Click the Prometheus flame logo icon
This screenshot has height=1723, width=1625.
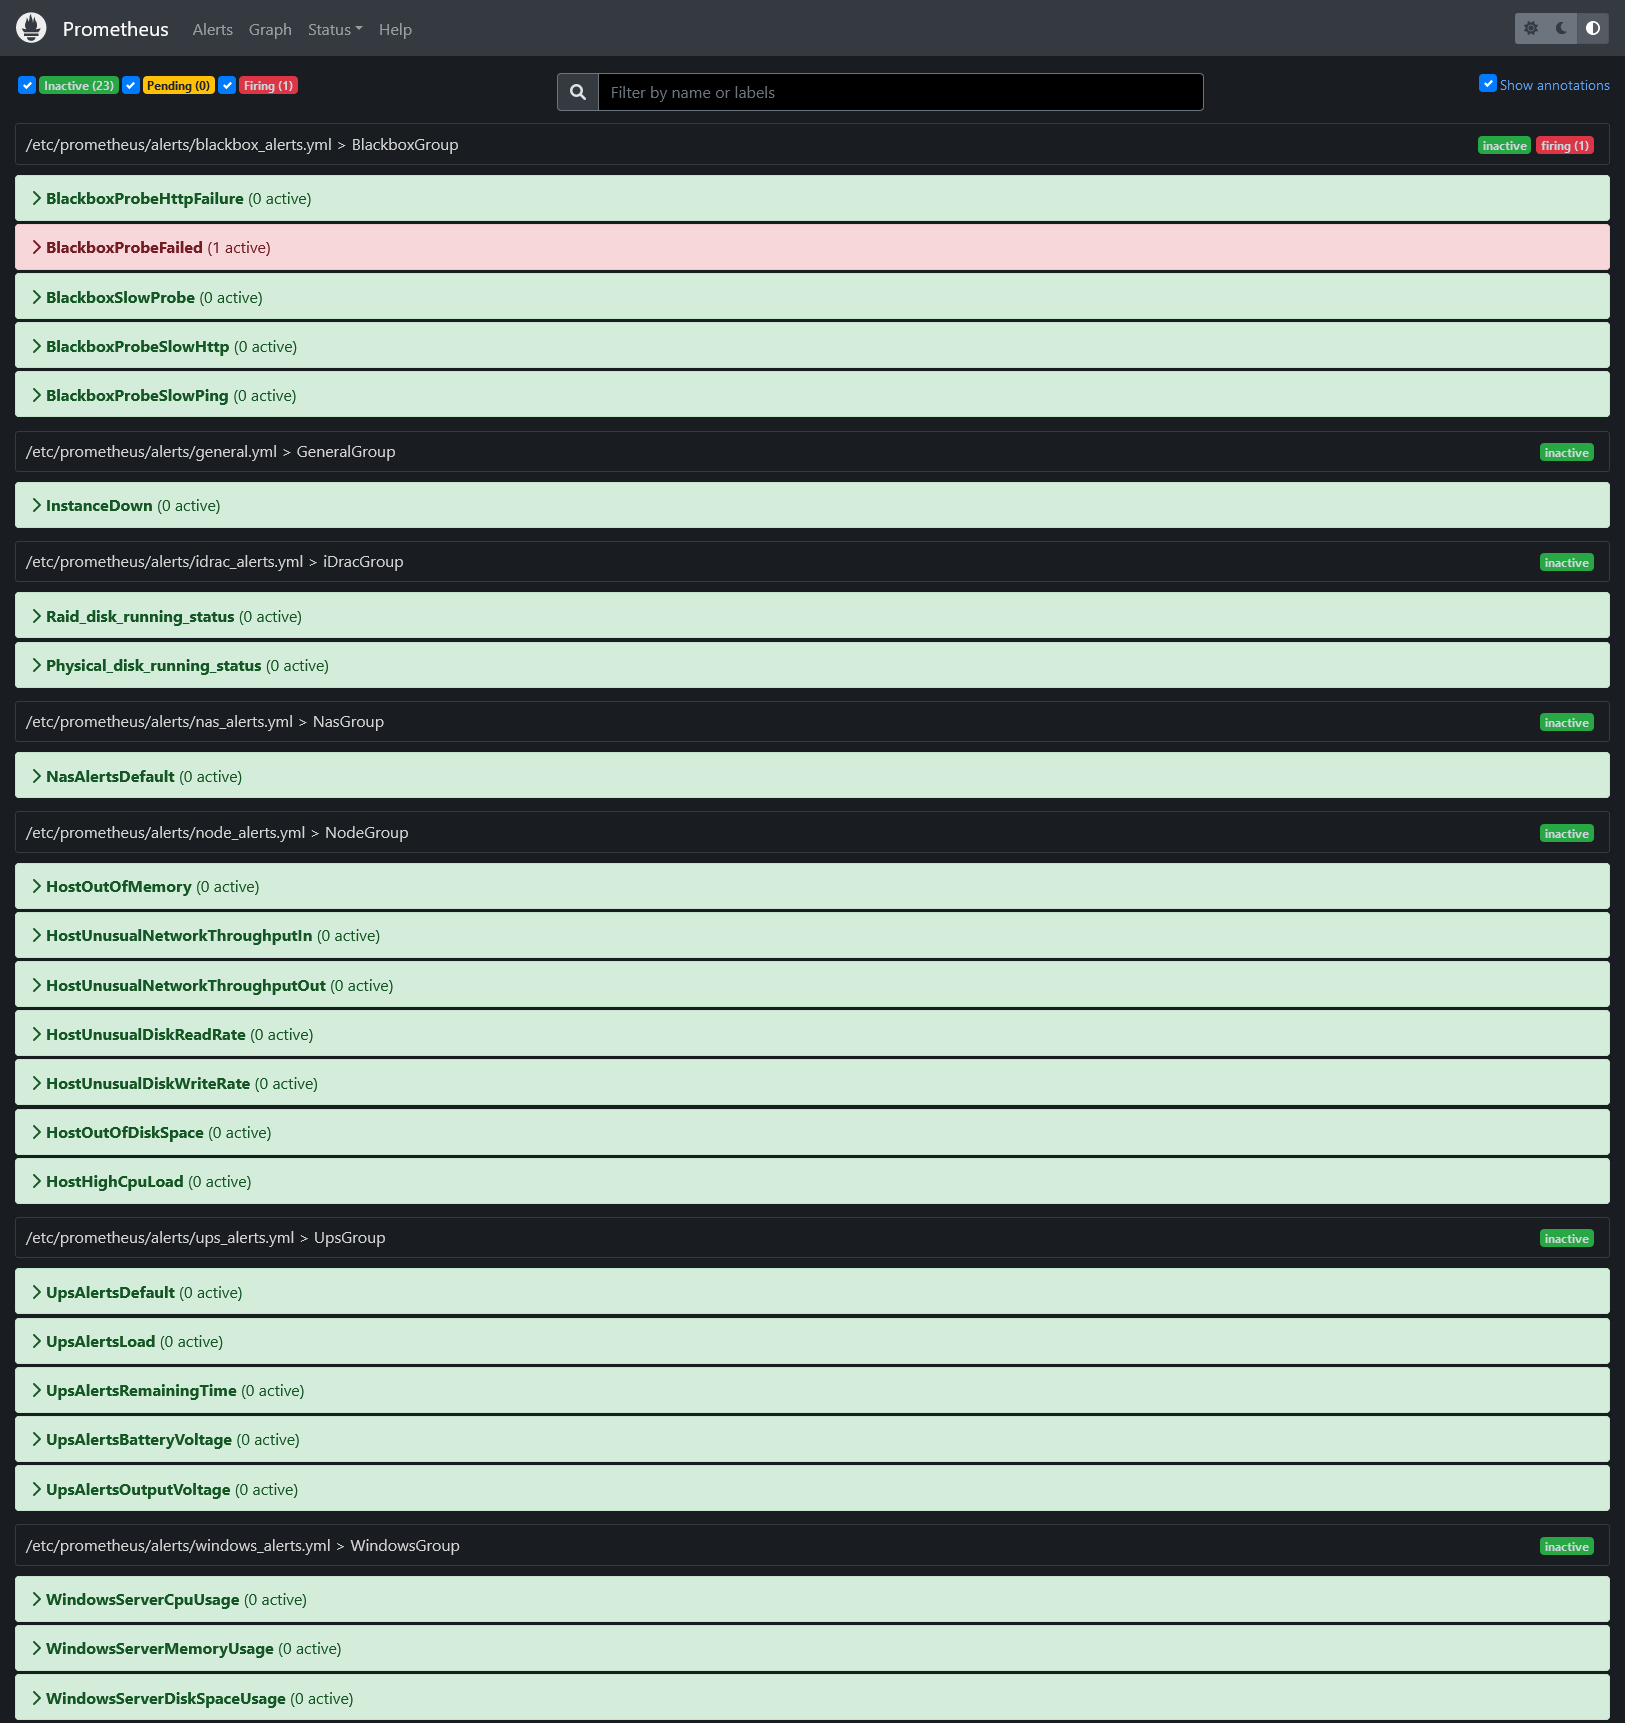(x=31, y=28)
